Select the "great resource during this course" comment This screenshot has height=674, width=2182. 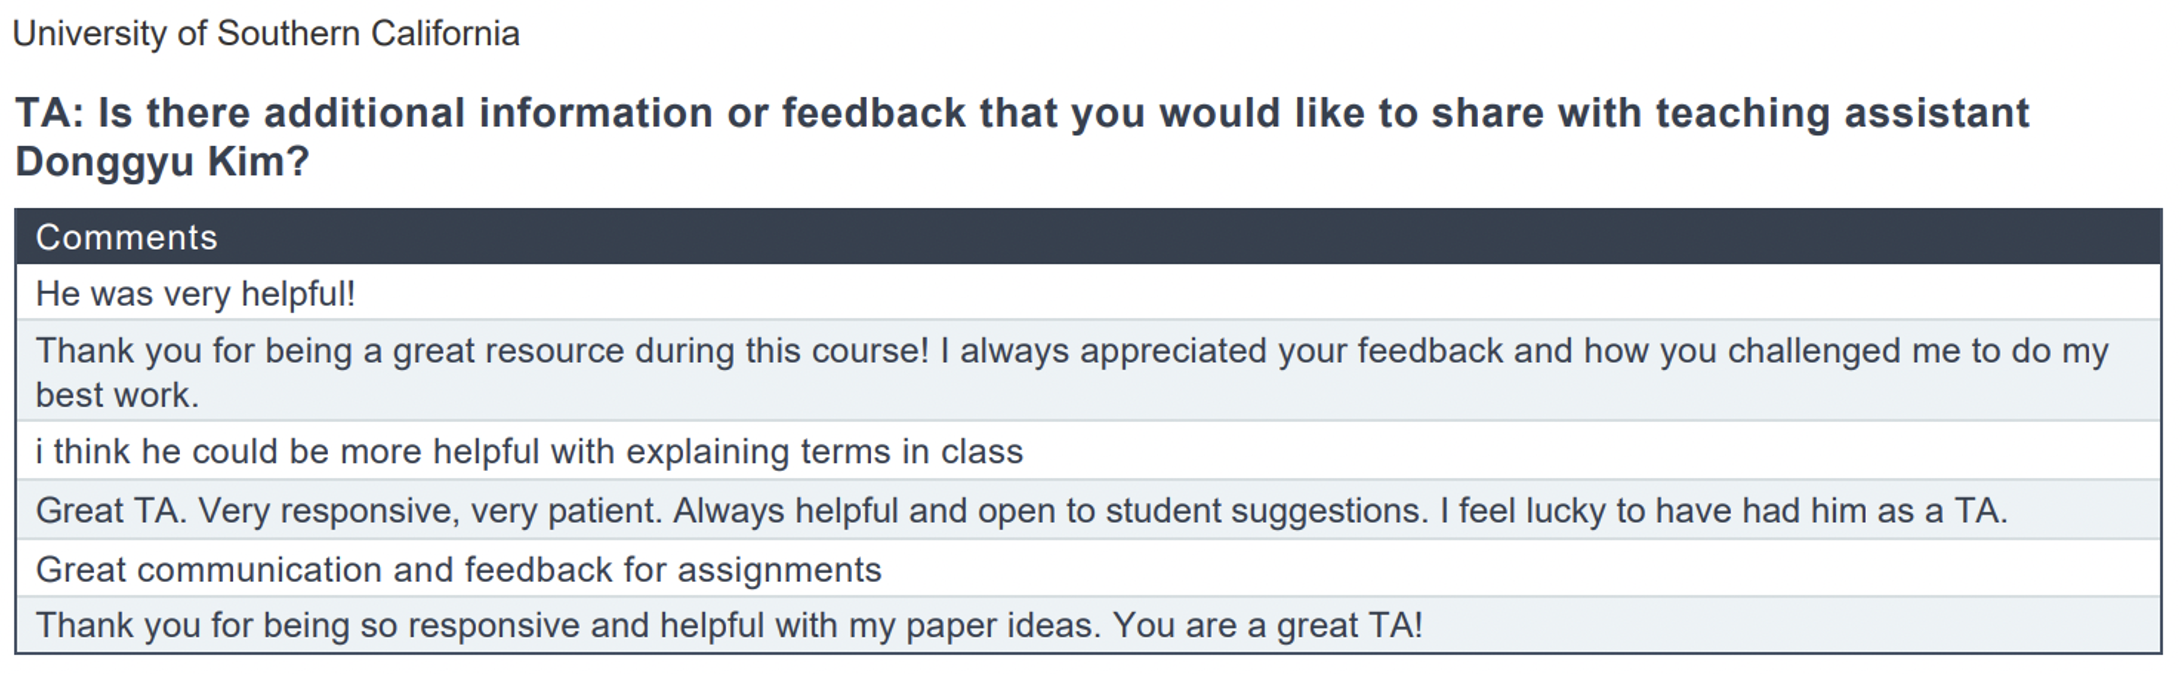click(1088, 371)
